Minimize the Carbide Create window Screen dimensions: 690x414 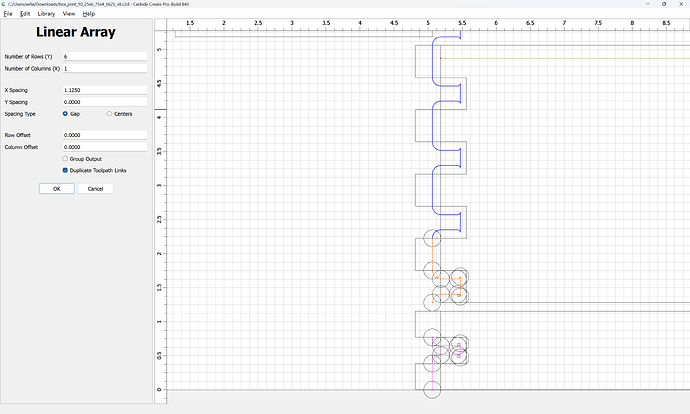(648, 4)
